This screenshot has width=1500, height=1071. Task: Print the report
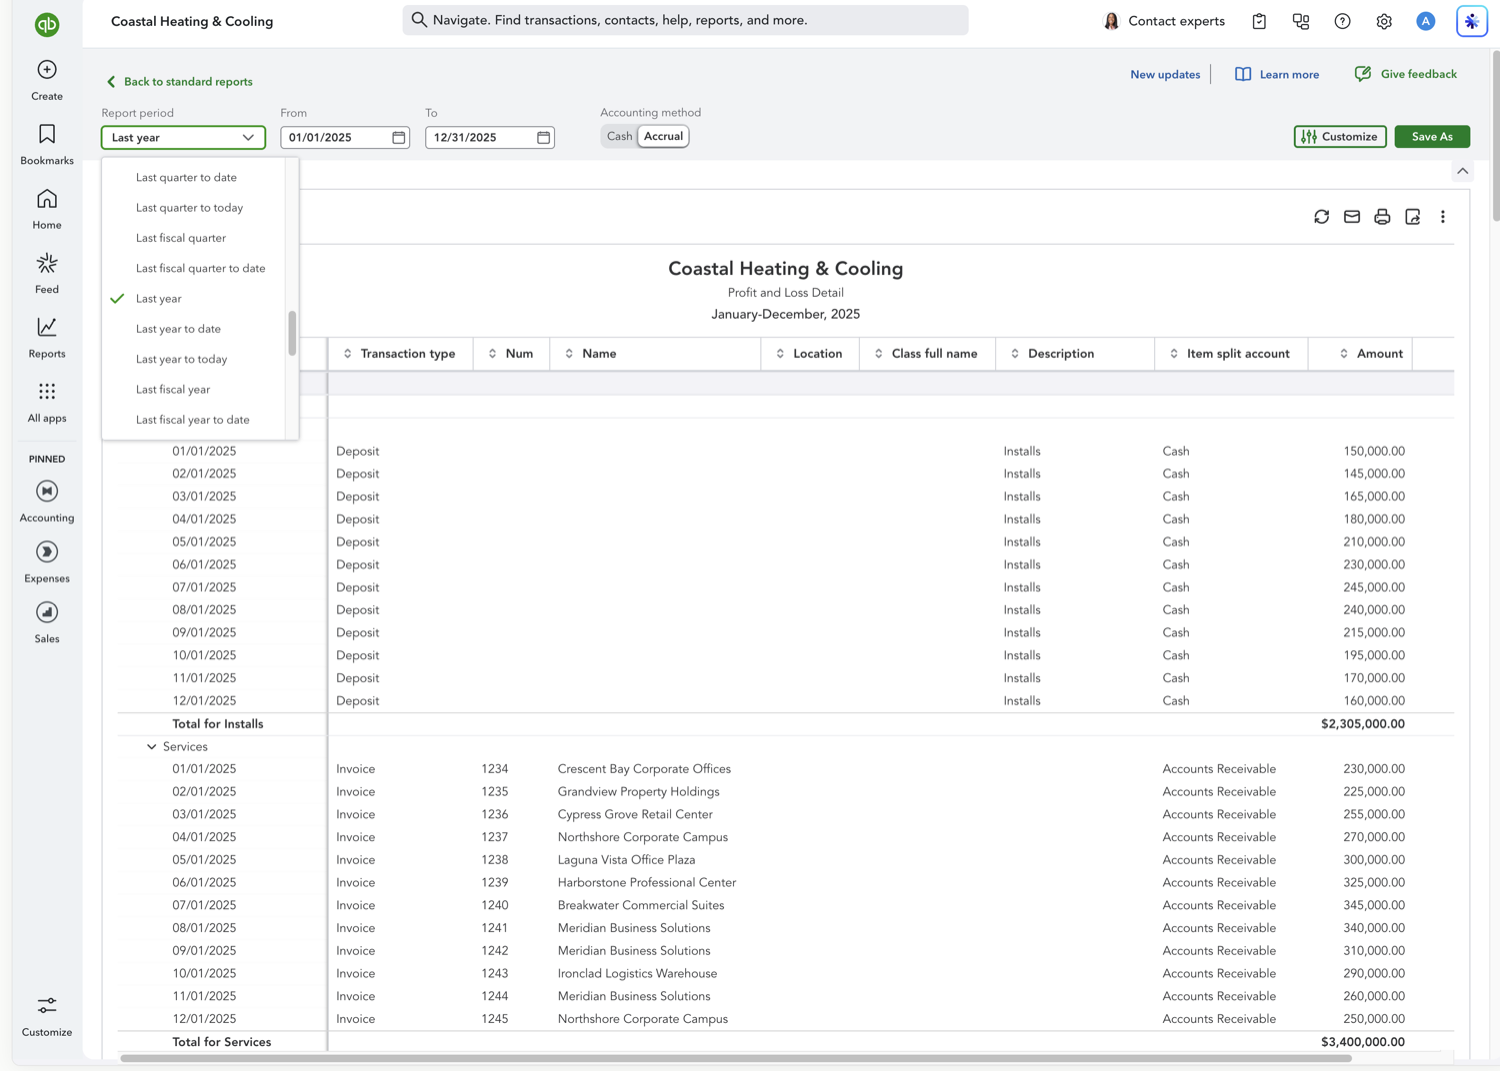point(1382,217)
